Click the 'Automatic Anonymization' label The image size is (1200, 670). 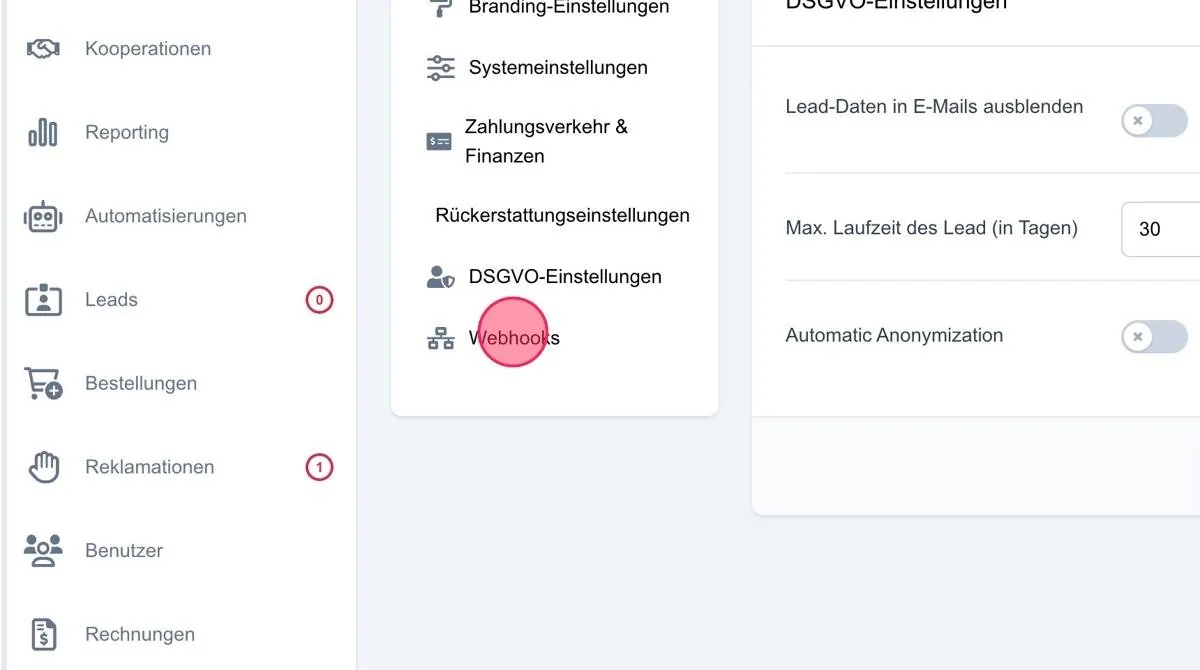(x=894, y=336)
